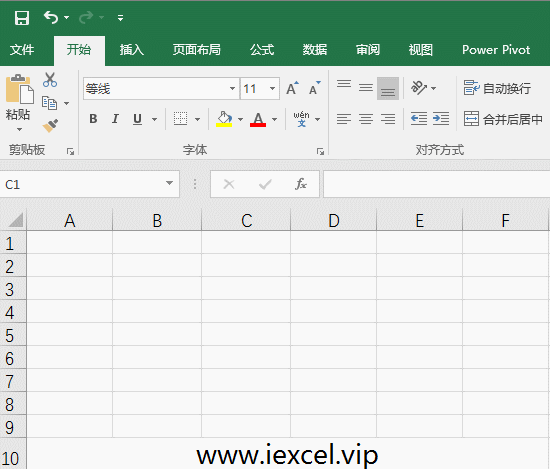Open the 等线 font name dropdown

pos(233,88)
